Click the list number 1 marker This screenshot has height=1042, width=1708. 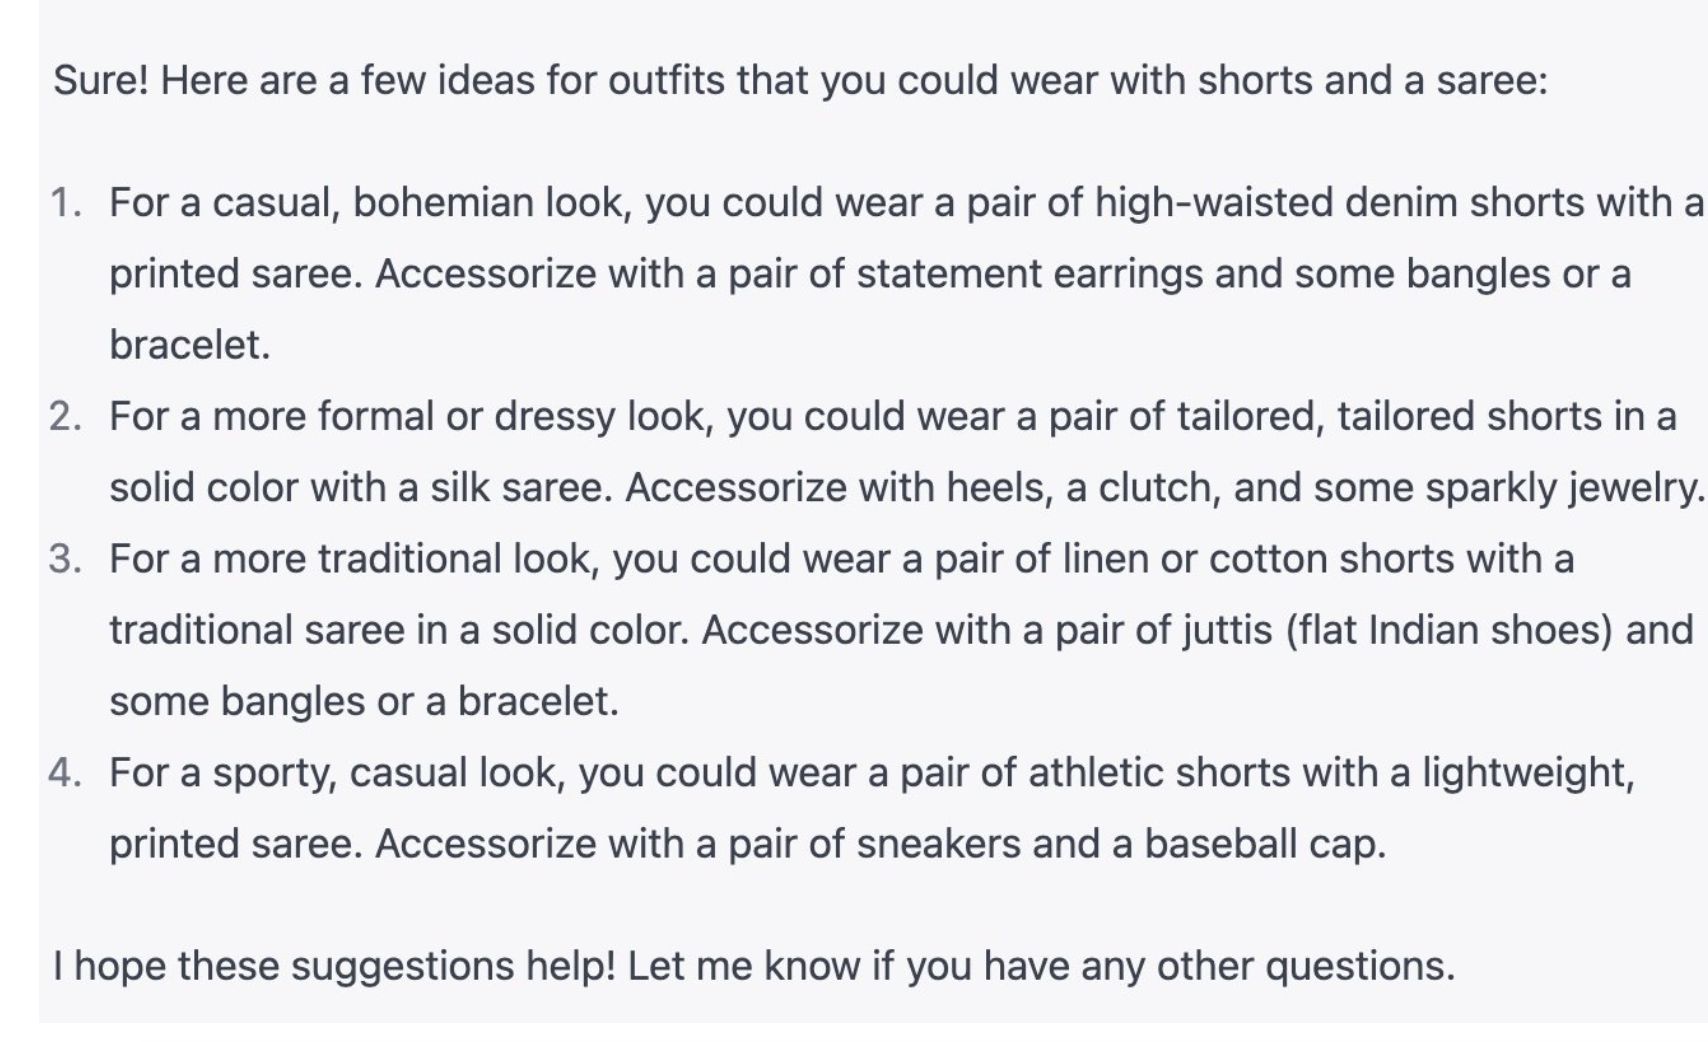click(66, 203)
